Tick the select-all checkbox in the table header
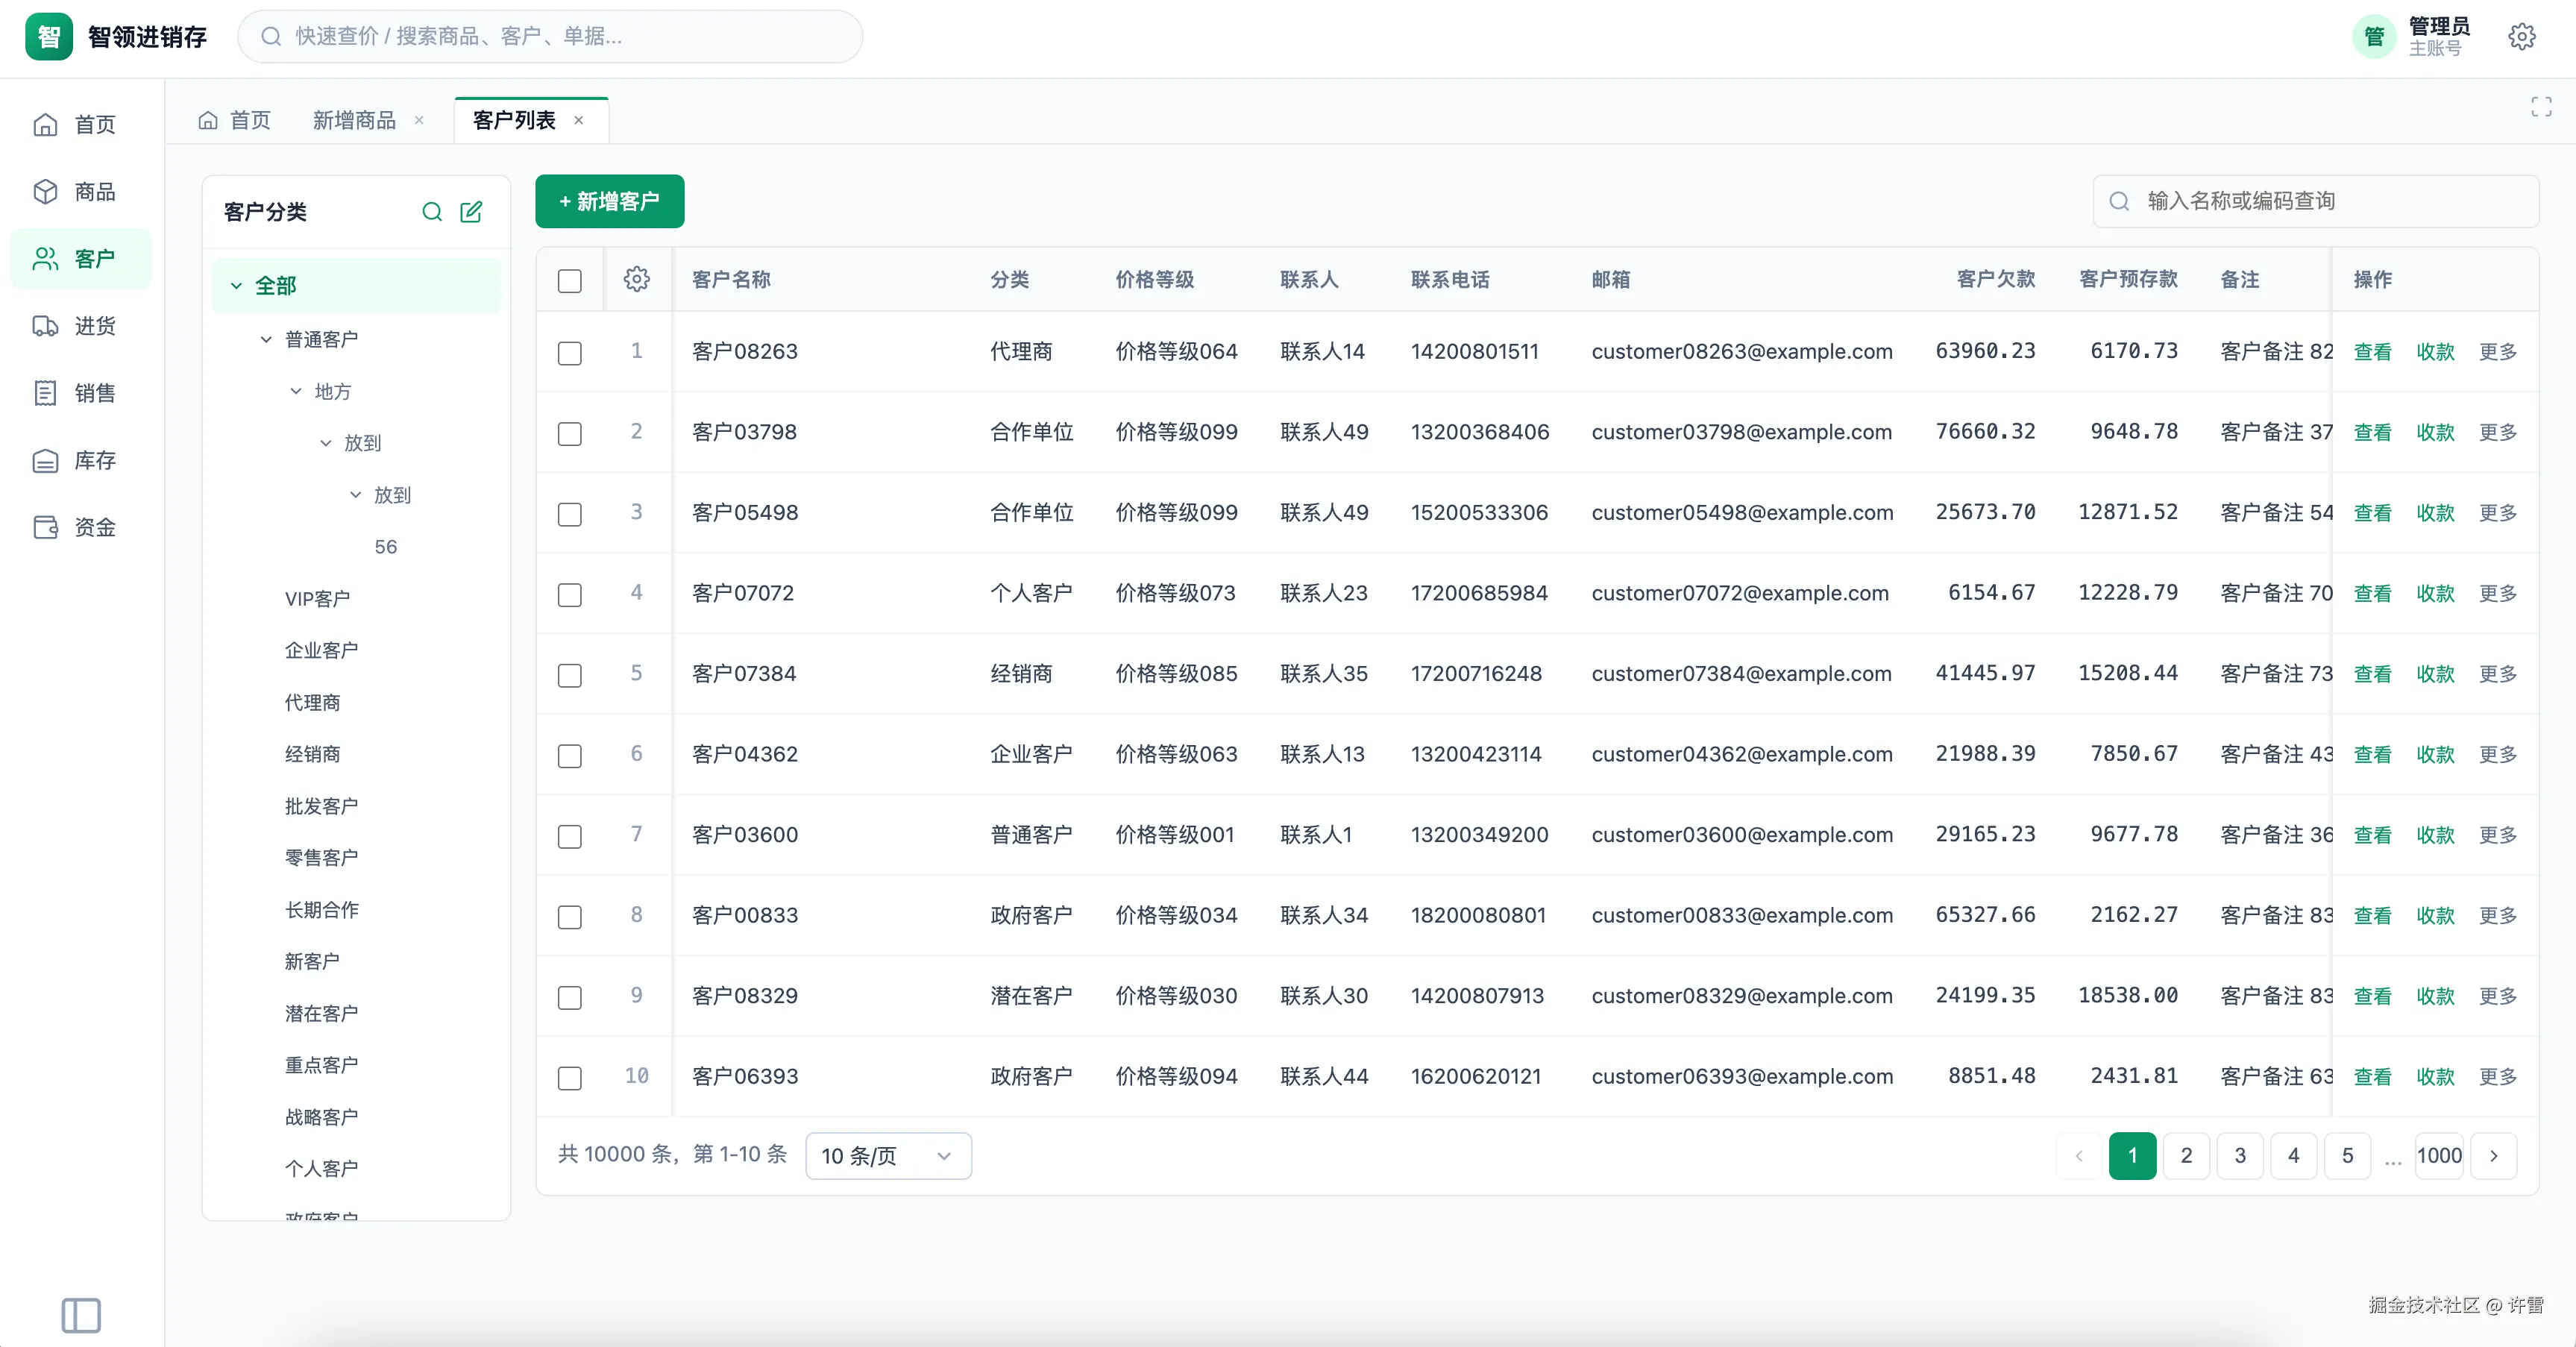This screenshot has height=1347, width=2576. (x=570, y=281)
